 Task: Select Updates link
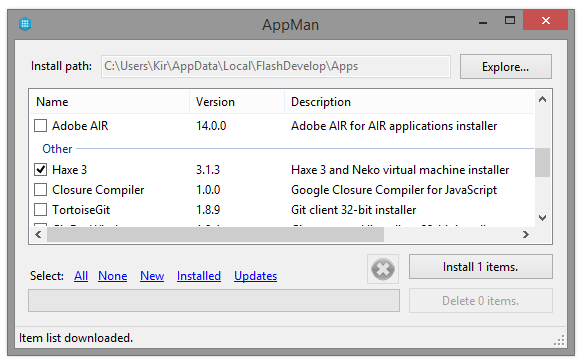[256, 276]
